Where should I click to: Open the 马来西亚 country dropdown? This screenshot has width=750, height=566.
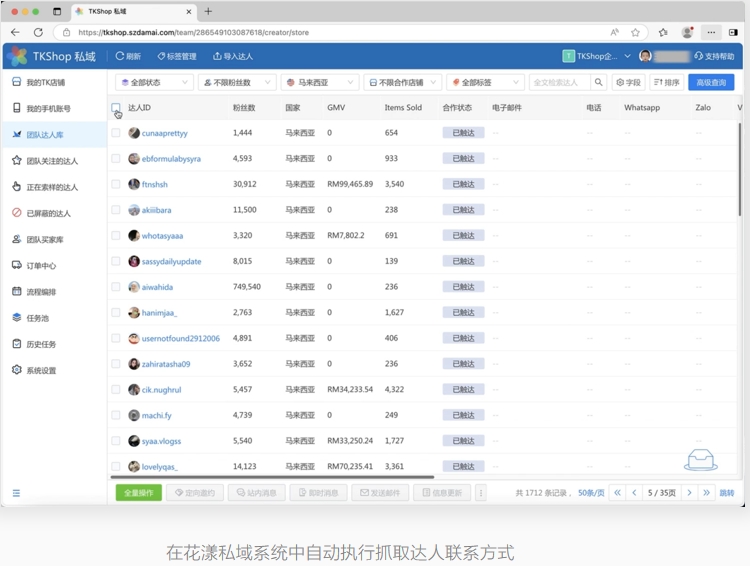pyautogui.click(x=320, y=82)
